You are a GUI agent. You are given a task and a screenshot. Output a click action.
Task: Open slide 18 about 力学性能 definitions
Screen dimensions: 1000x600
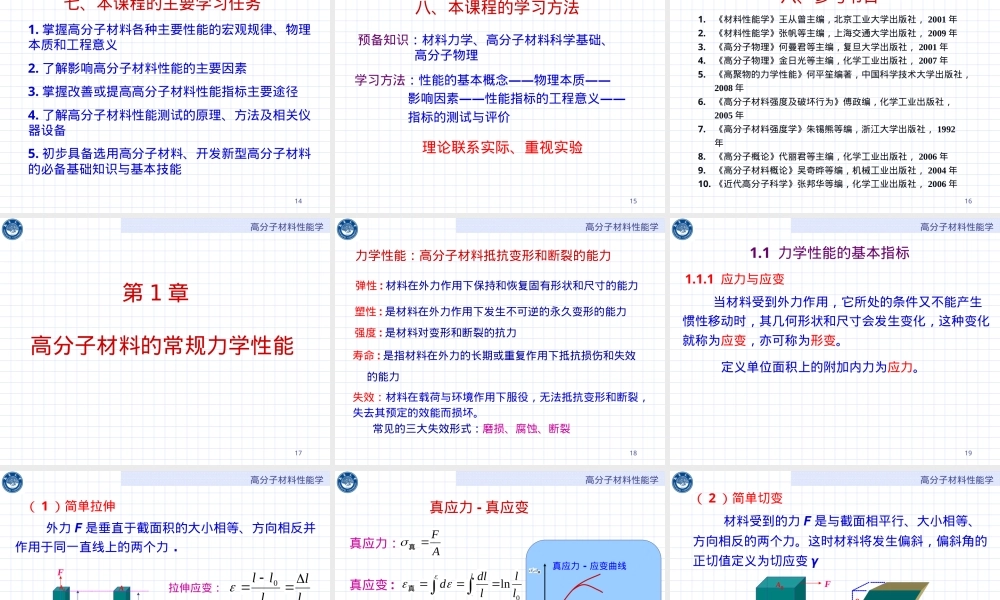pos(499,340)
